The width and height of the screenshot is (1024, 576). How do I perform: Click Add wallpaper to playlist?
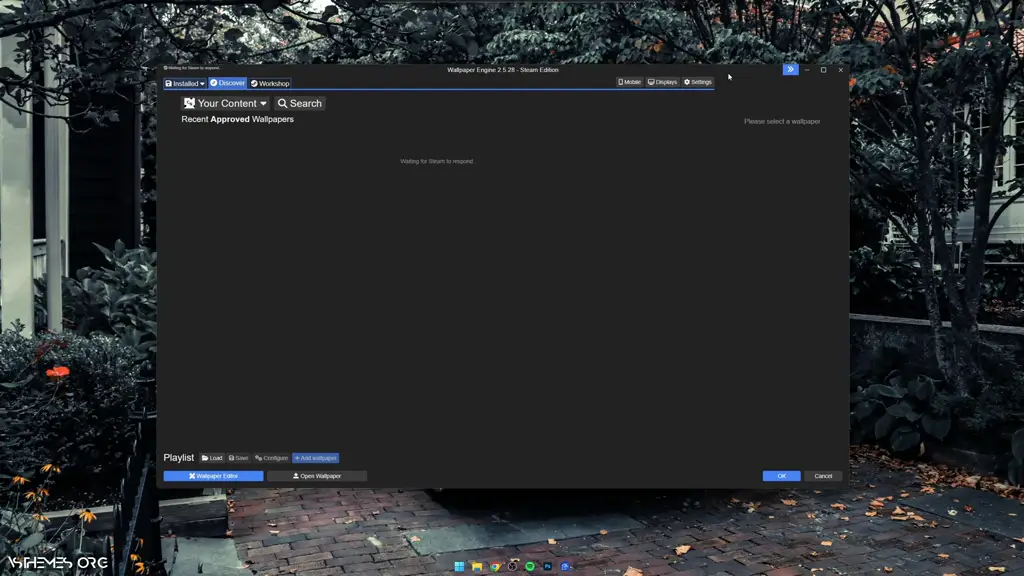(x=315, y=458)
